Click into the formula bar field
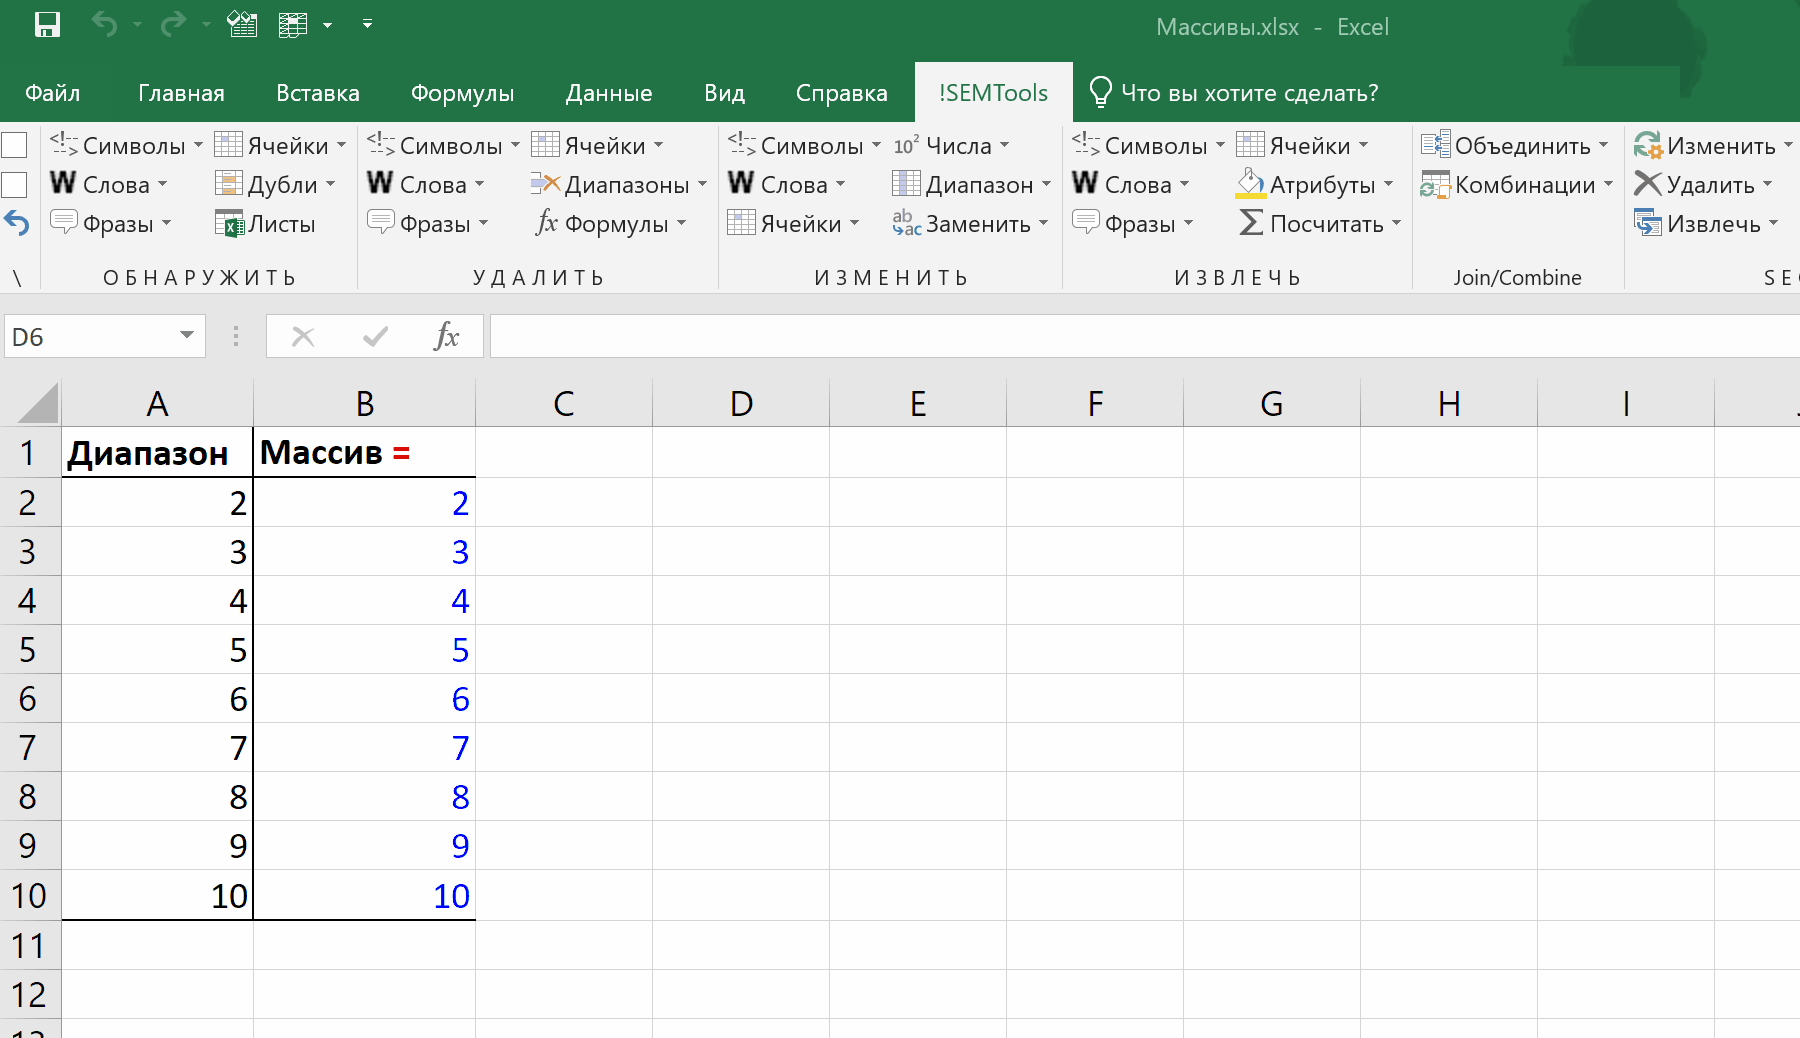This screenshot has width=1800, height=1038. (1145, 337)
